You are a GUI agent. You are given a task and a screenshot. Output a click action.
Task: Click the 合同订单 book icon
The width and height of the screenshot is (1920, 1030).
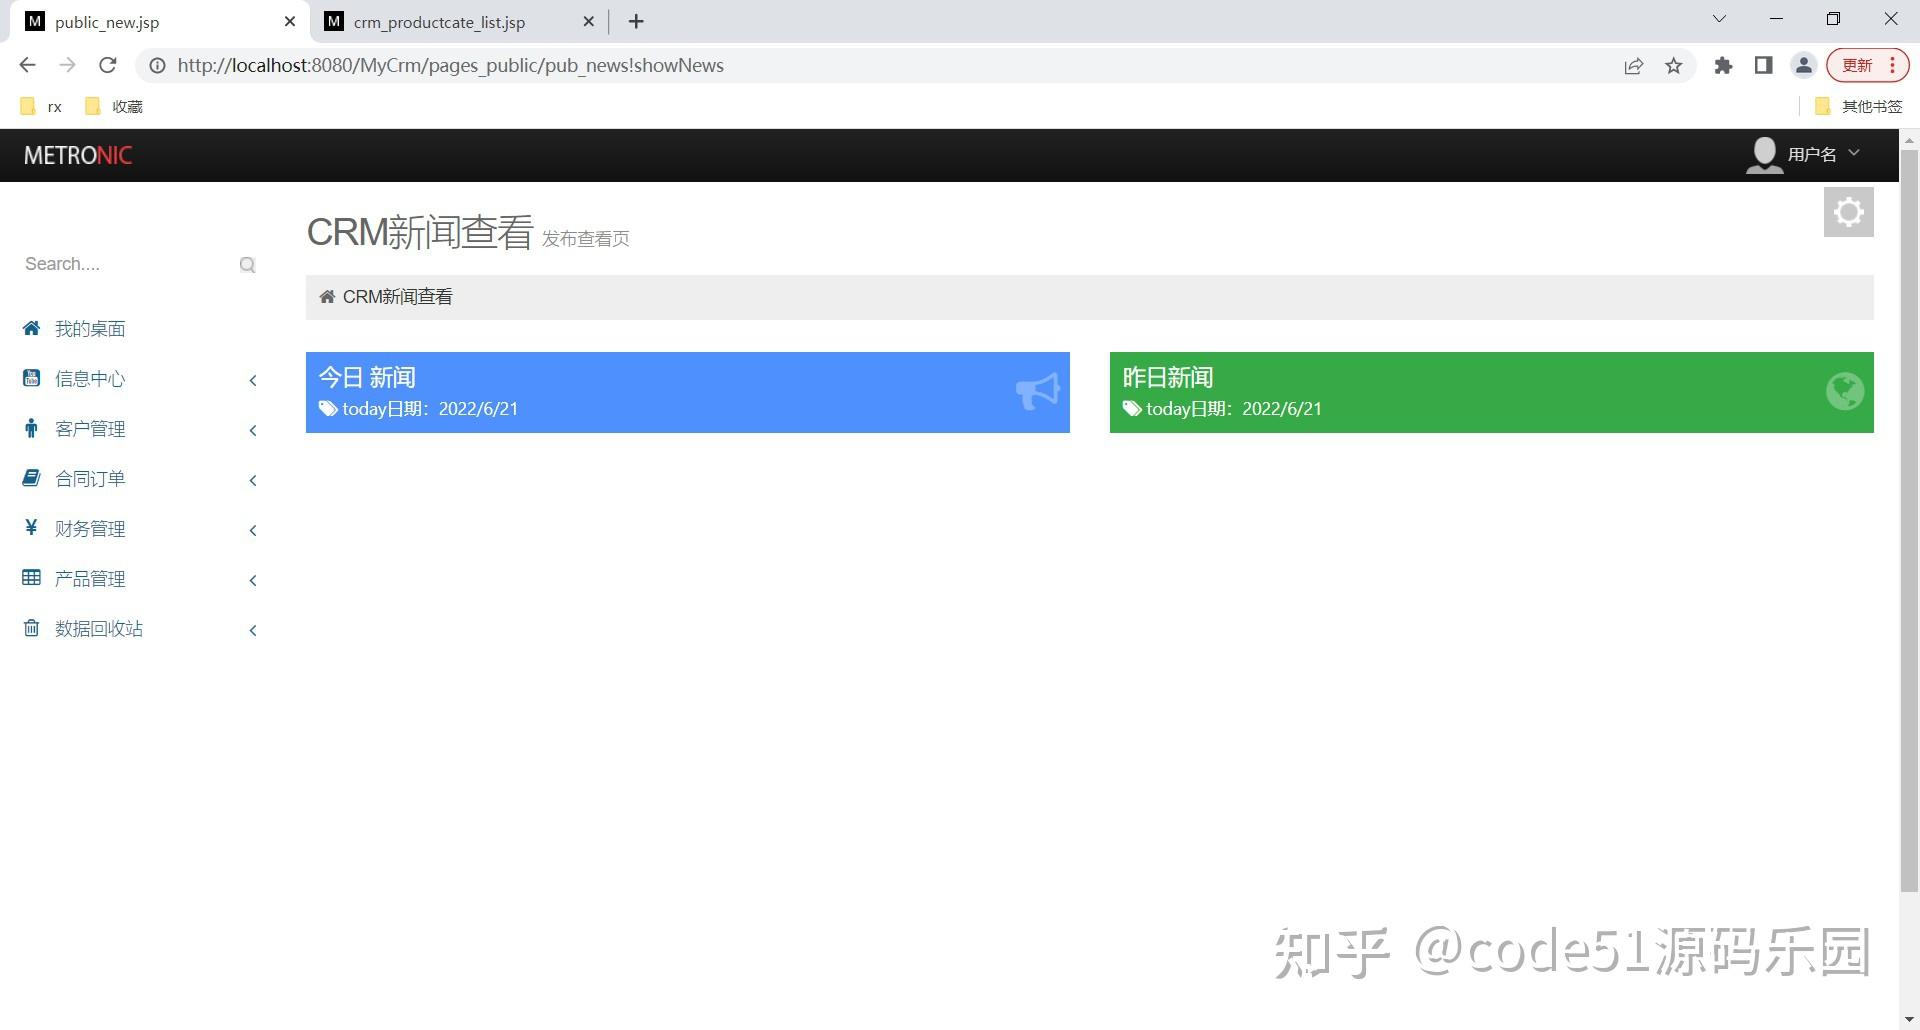click(x=31, y=478)
